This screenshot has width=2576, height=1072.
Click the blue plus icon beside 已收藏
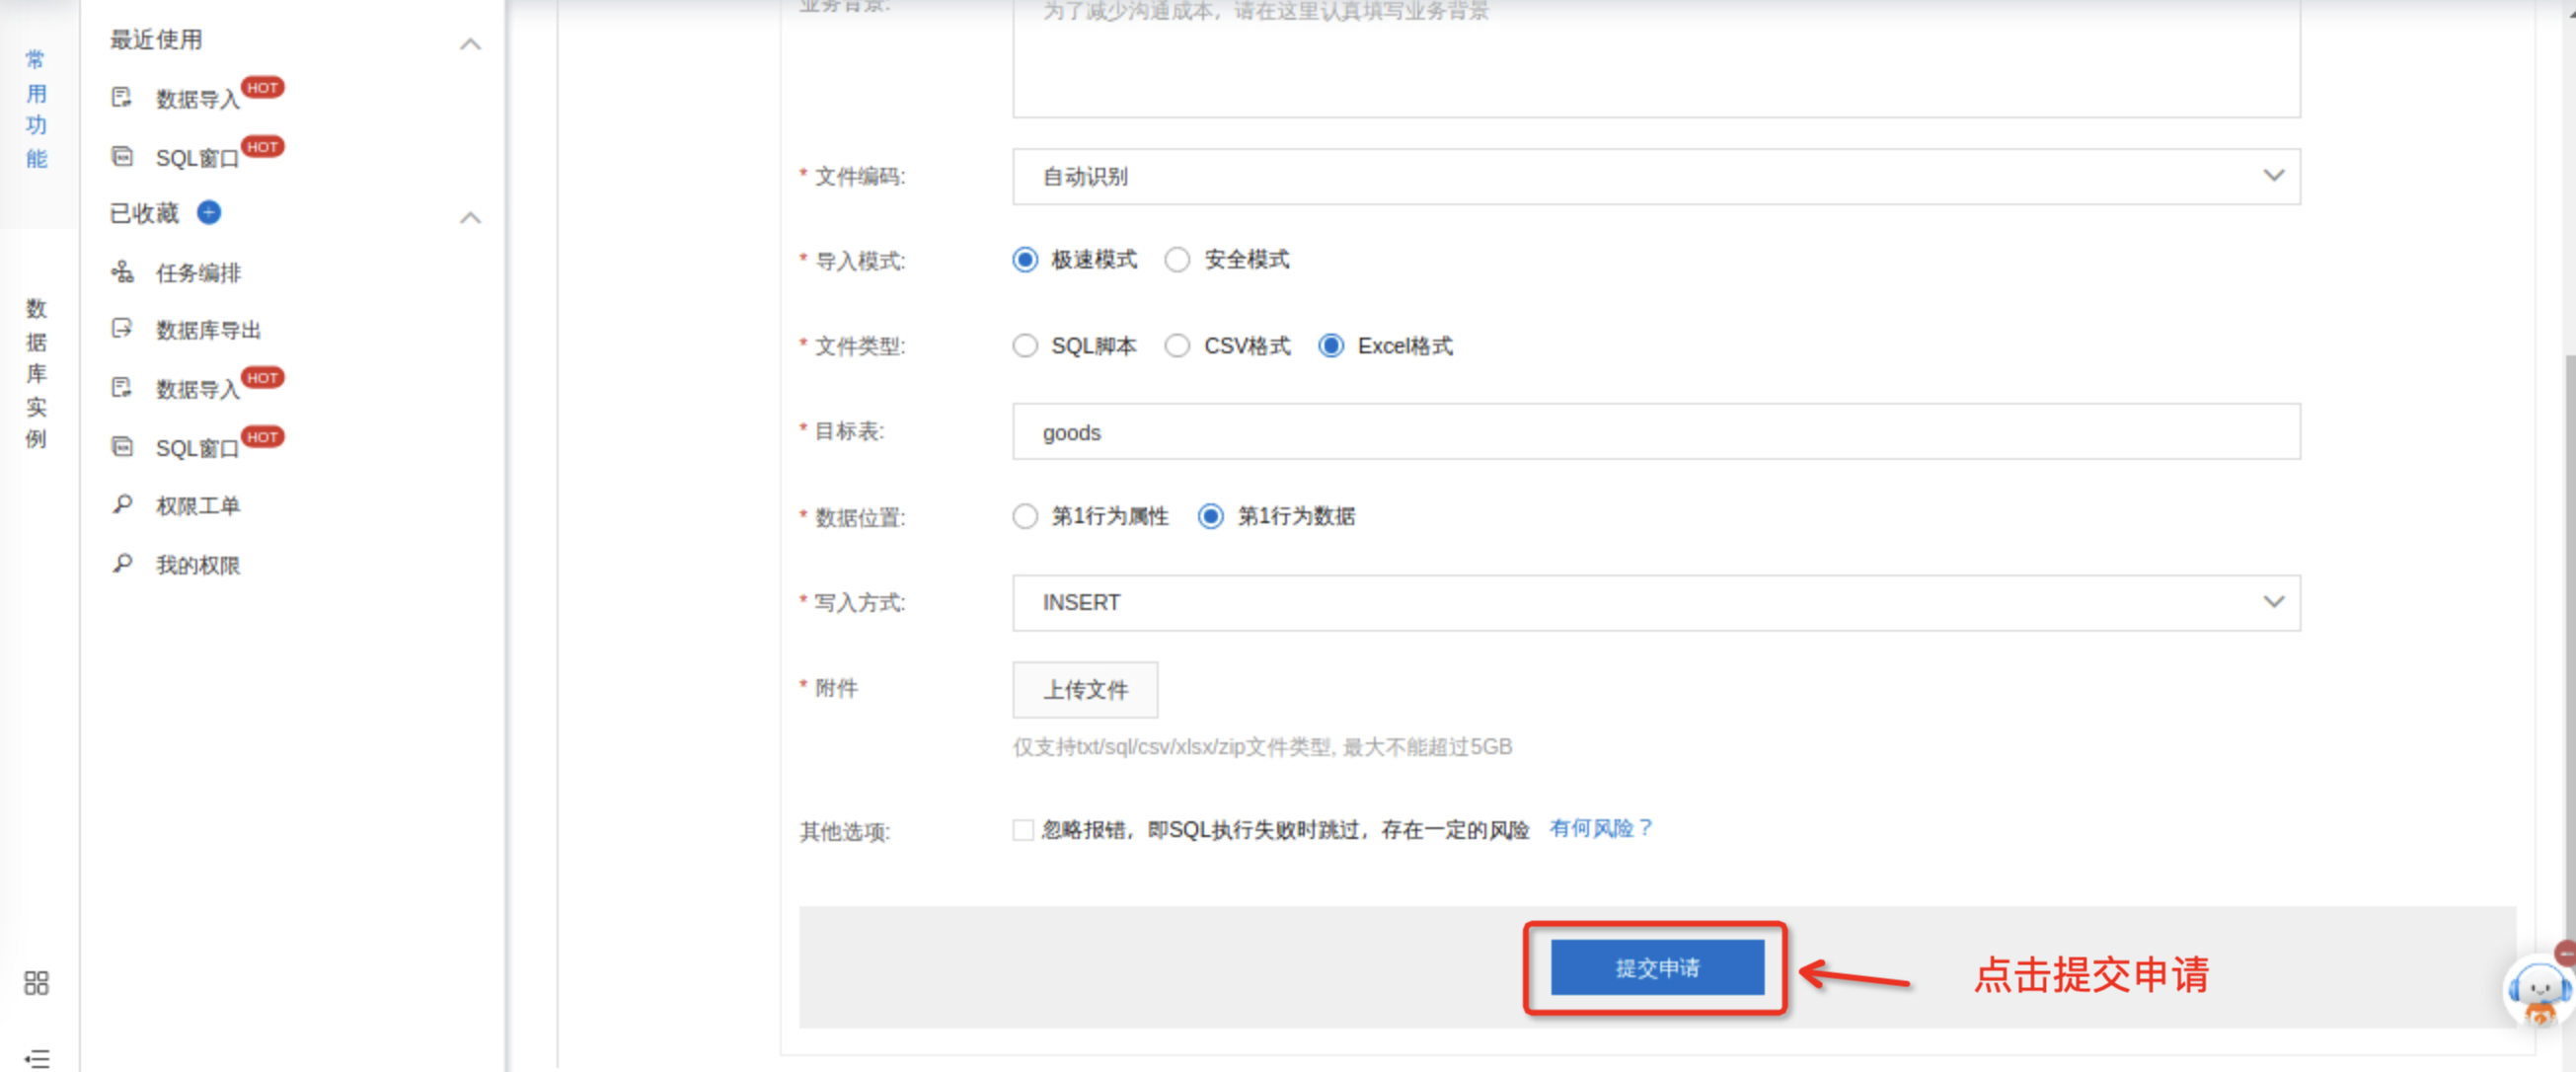[209, 213]
